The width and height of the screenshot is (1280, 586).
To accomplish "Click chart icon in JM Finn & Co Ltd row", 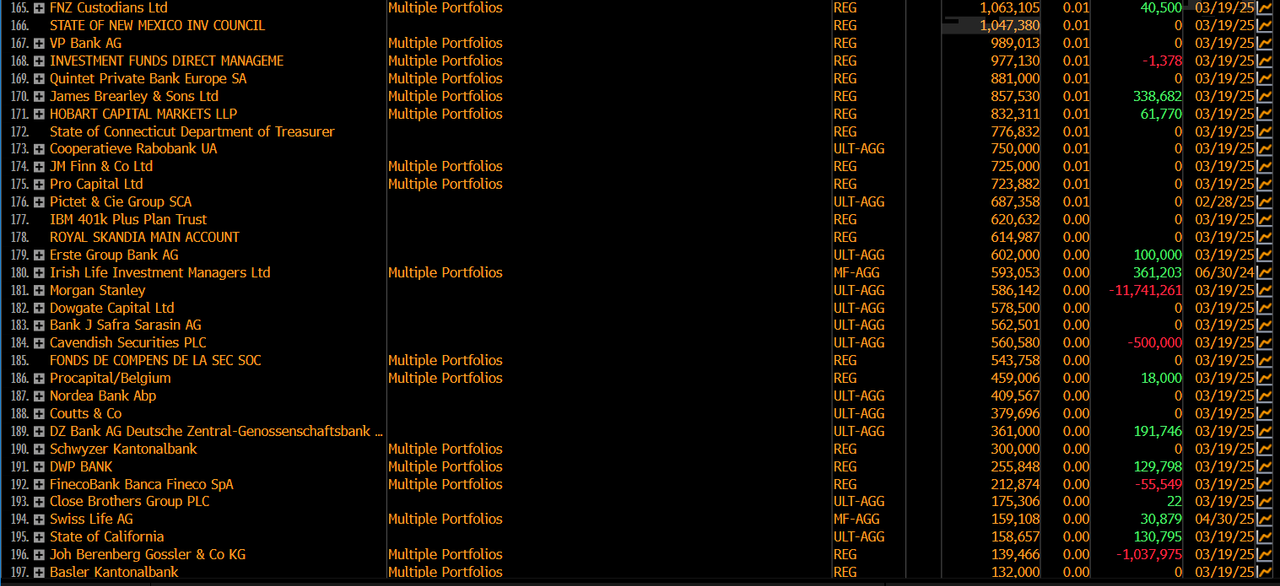I will pyautogui.click(x=1264, y=166).
